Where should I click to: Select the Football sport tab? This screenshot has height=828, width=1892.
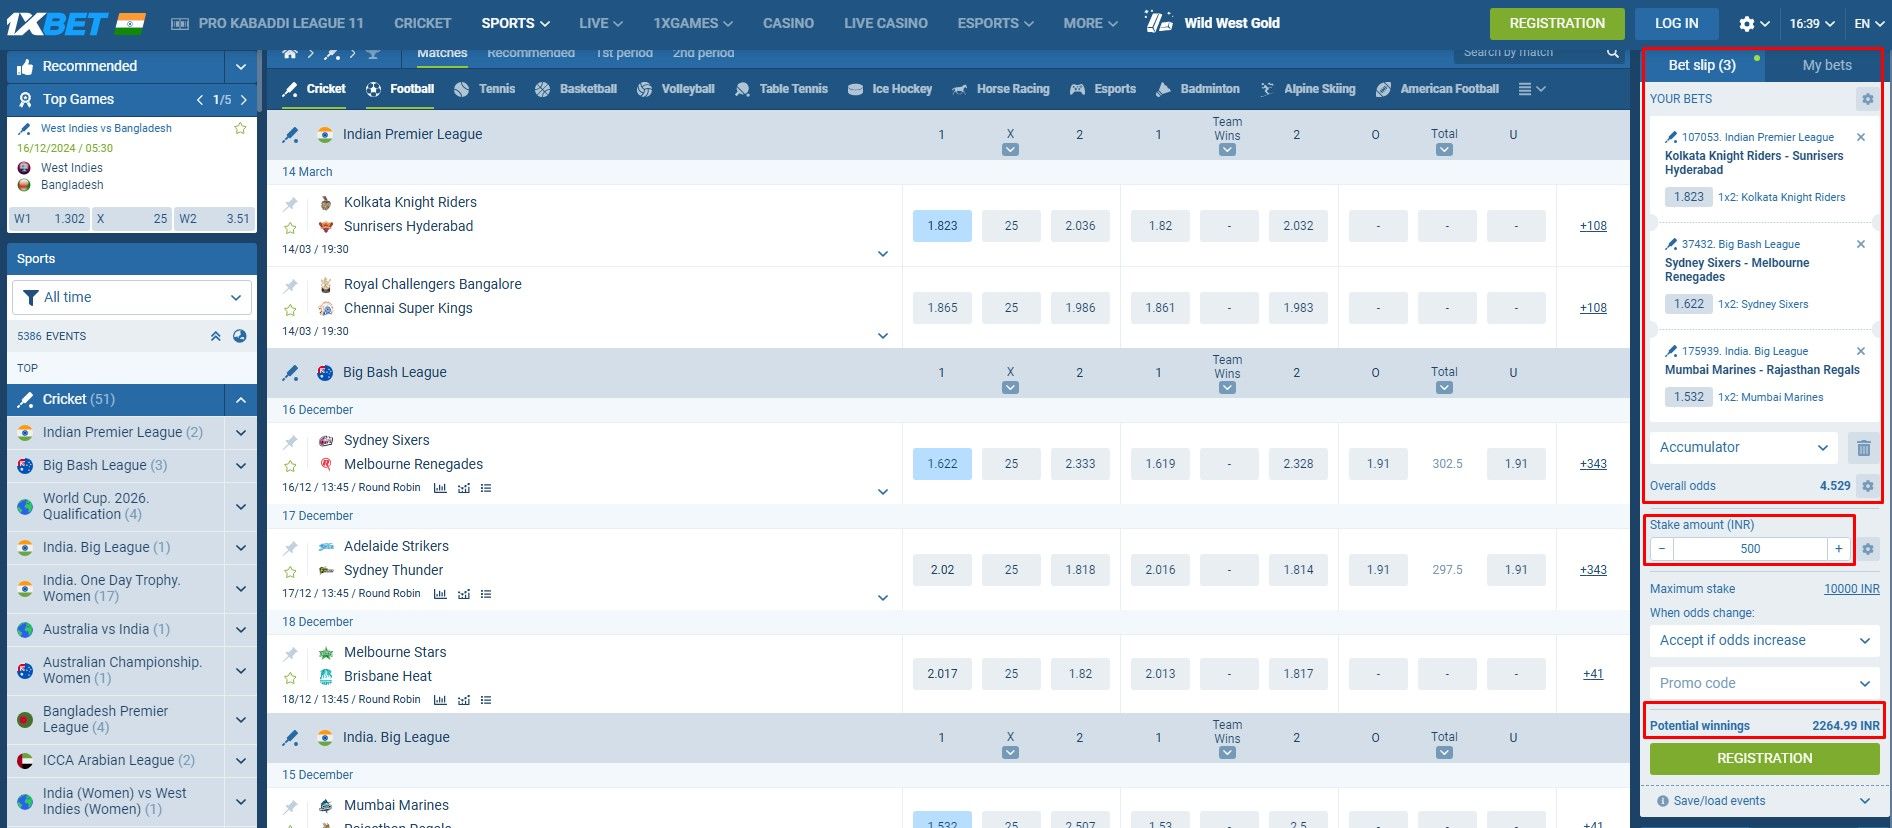pos(400,89)
